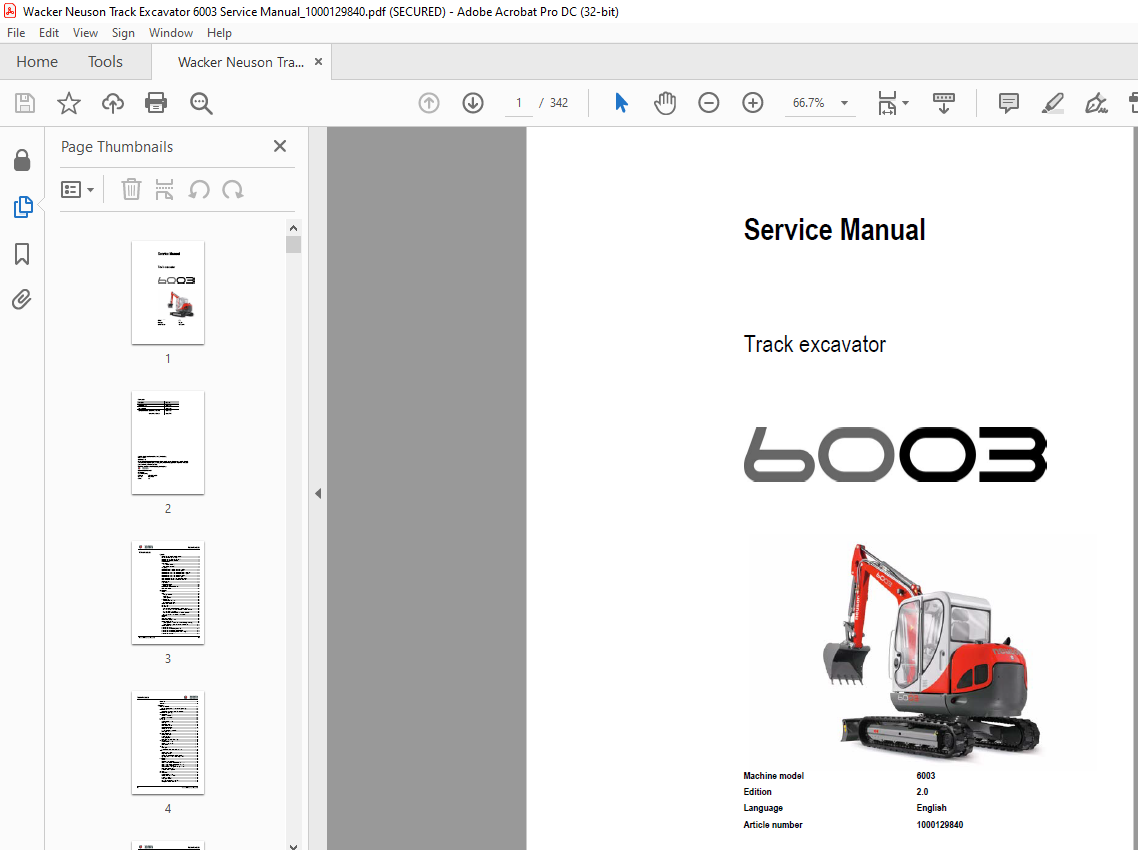Toggle Page Thumbnails panel icon

(x=22, y=207)
